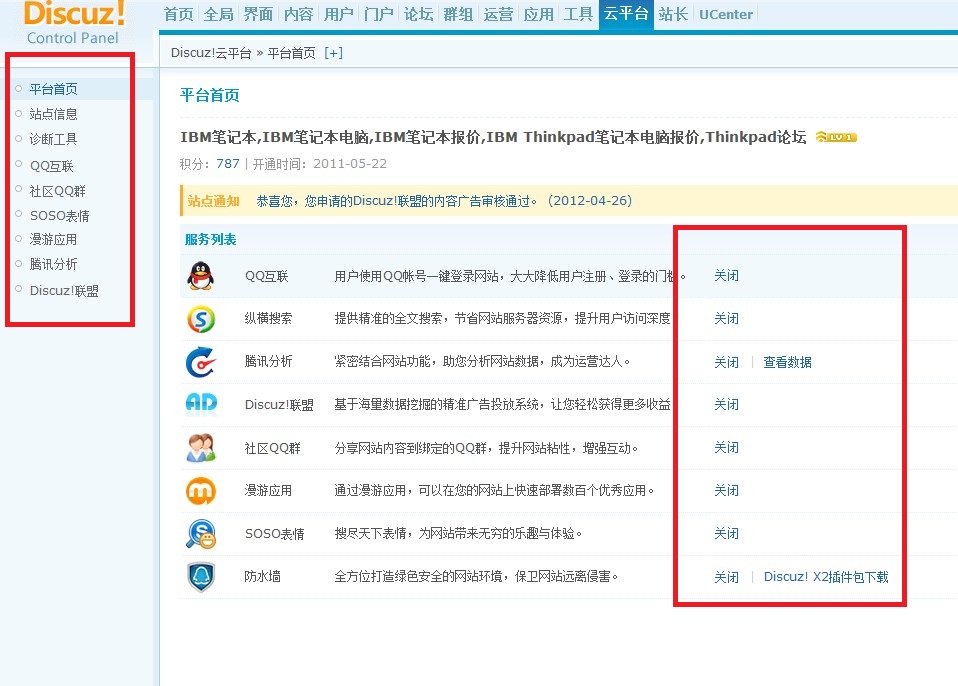The image size is (958, 686).
Task: Open the 站长 top menu
Action: pyautogui.click(x=673, y=14)
